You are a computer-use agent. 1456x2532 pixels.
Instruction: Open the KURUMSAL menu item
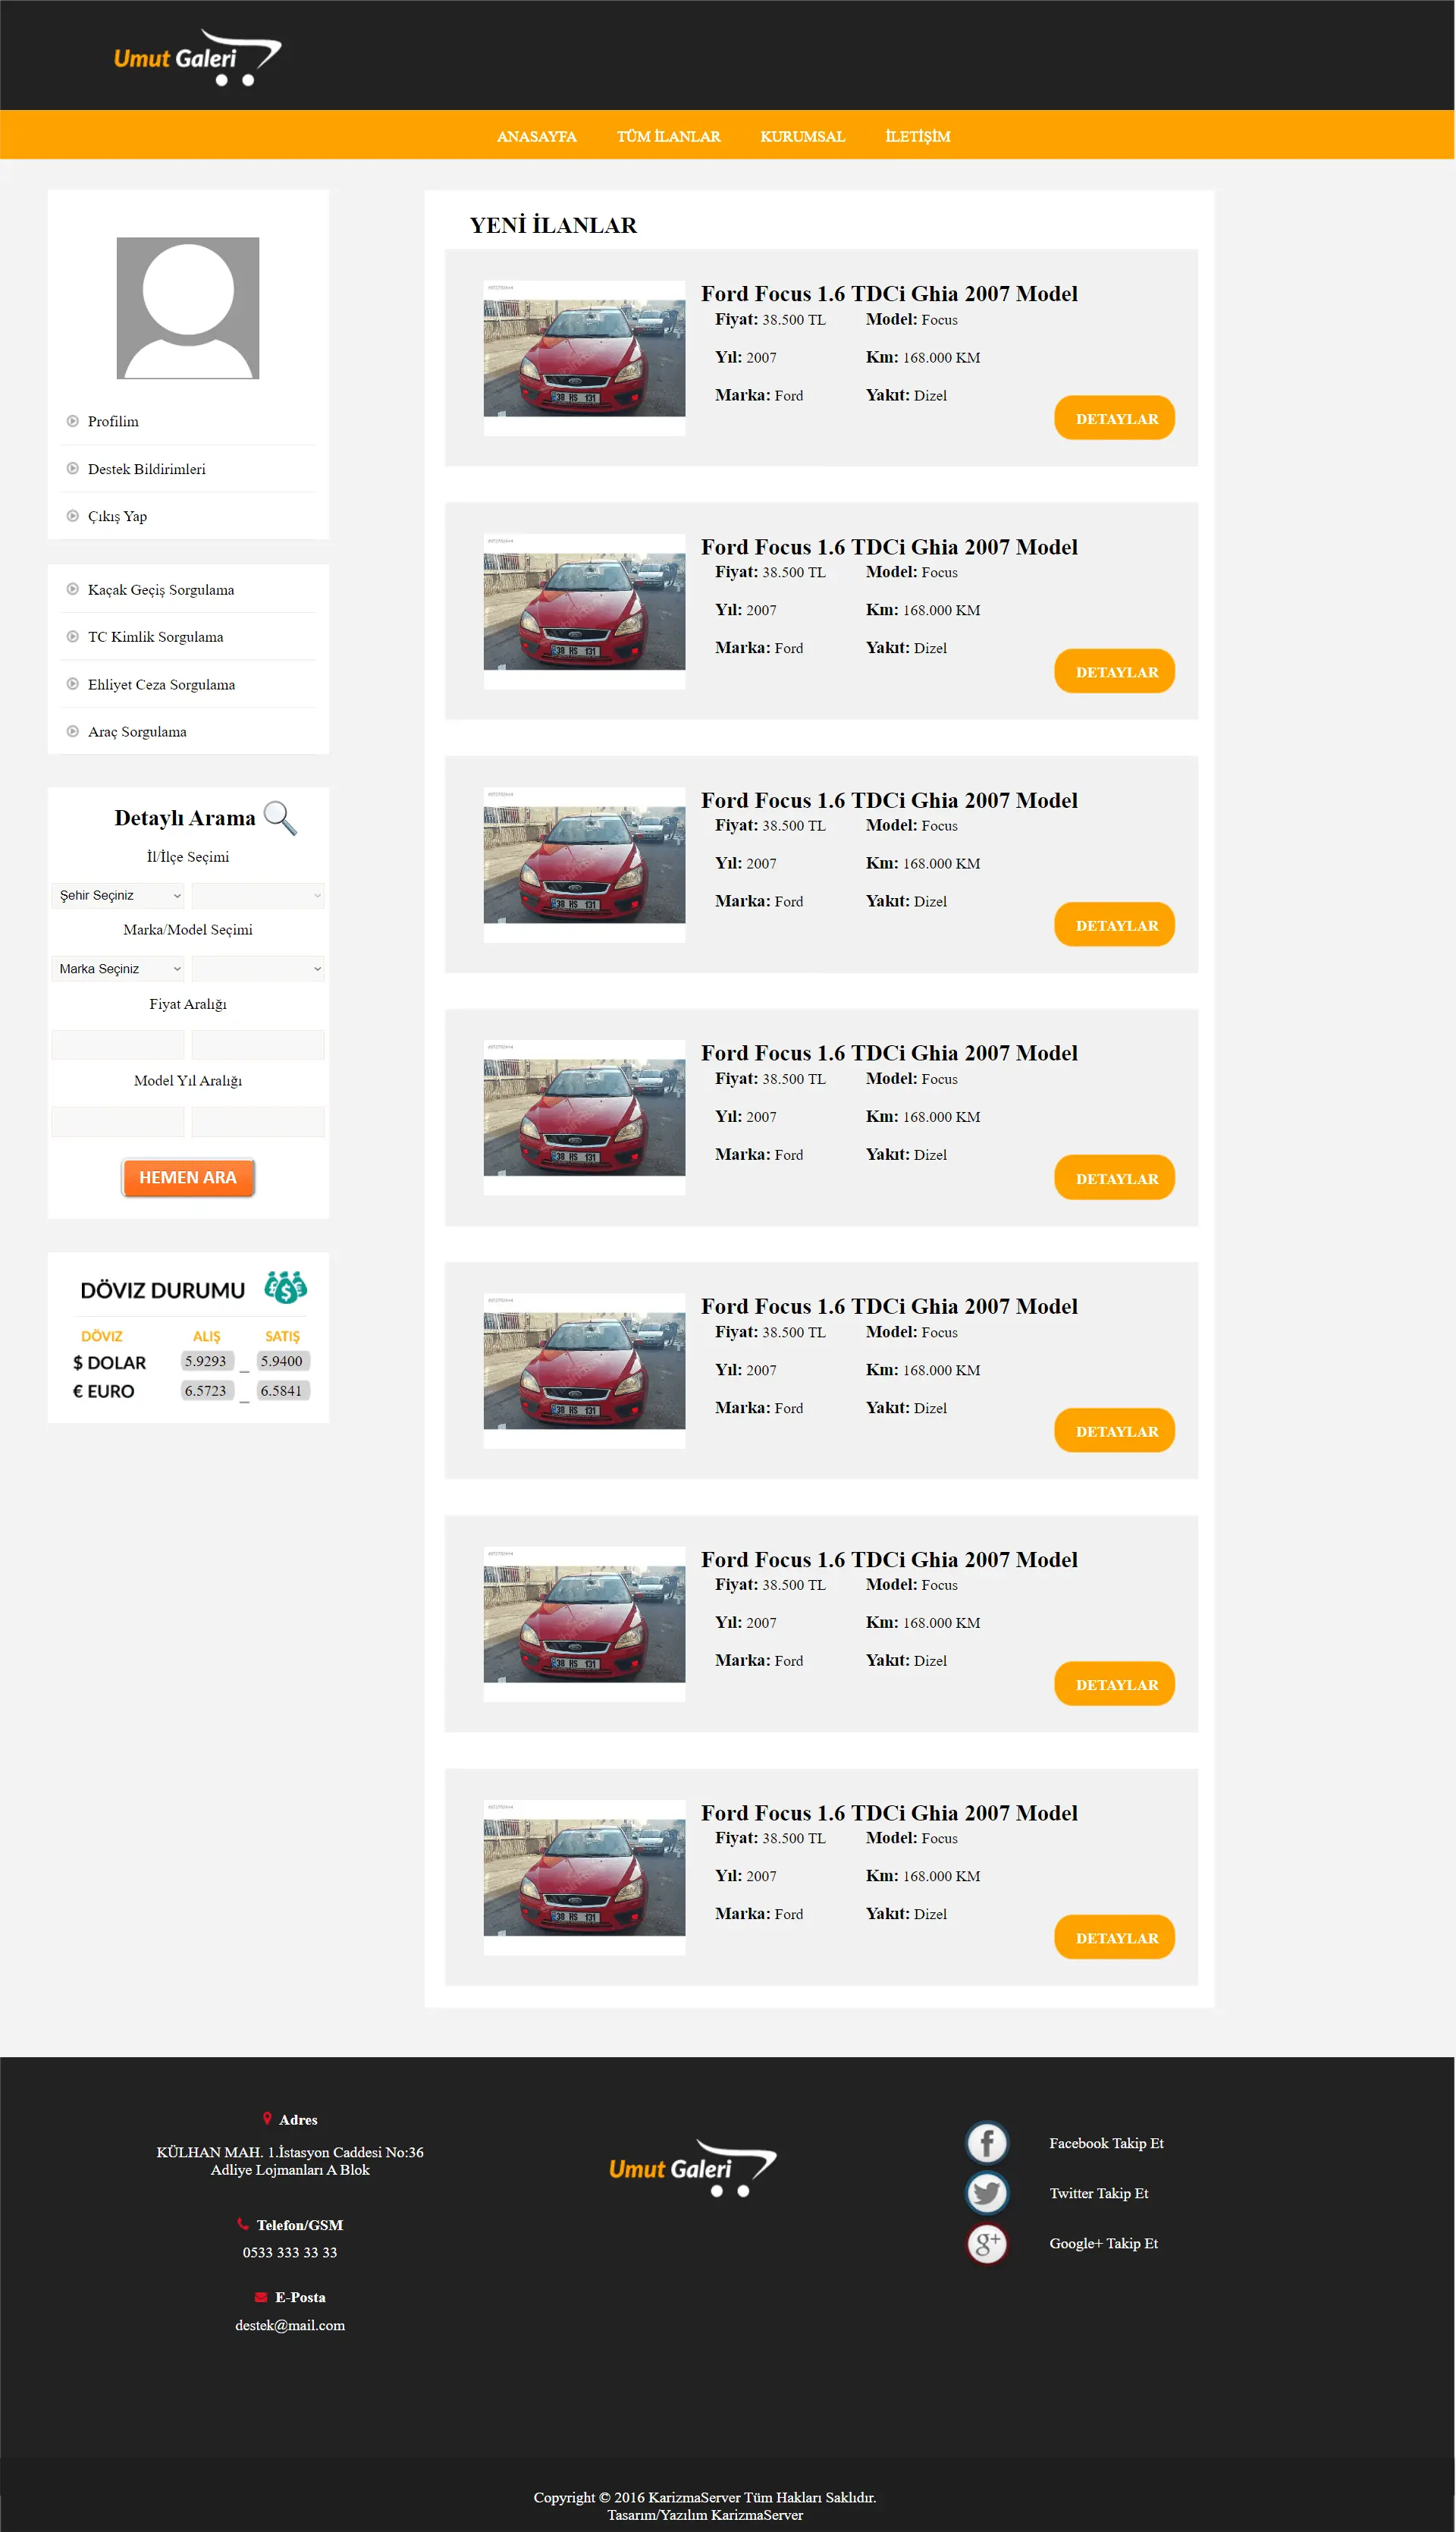pos(802,136)
